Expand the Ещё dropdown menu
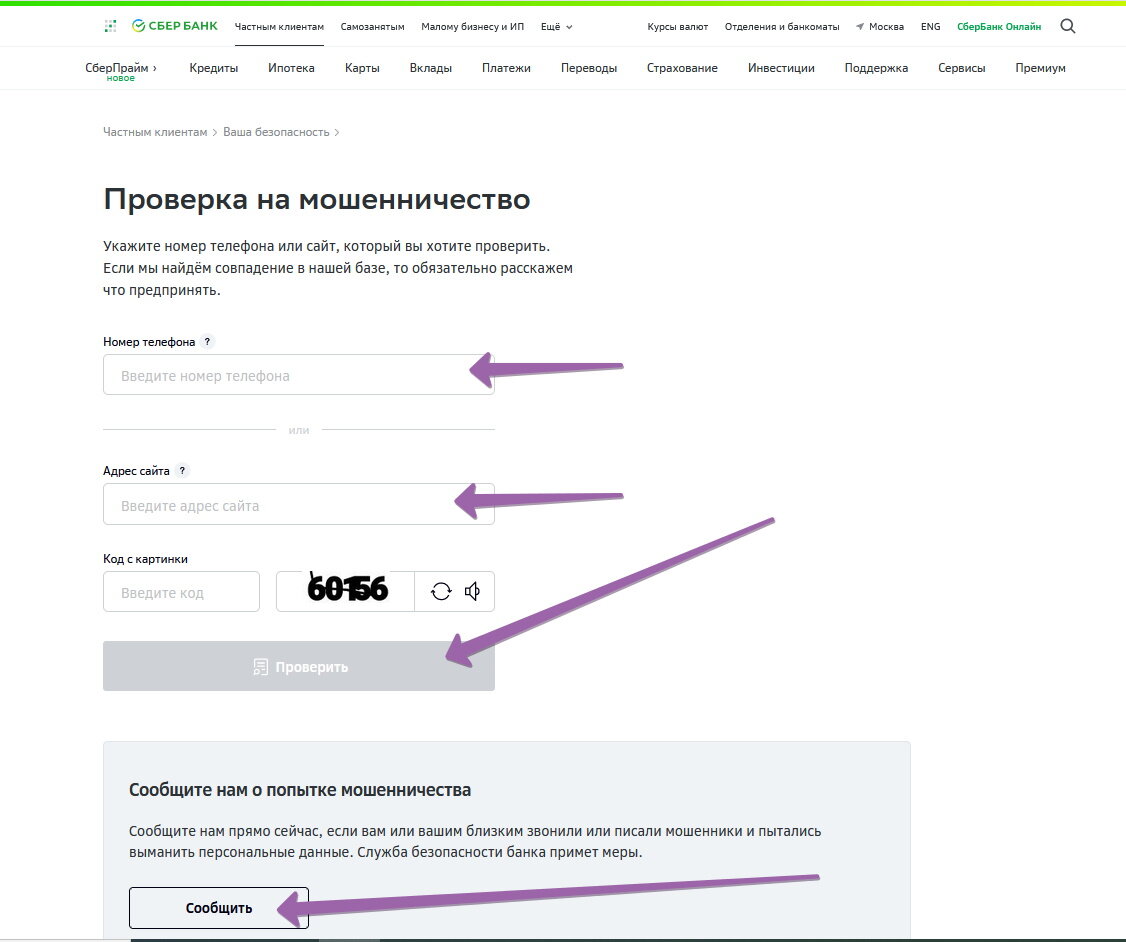Screen dimensions: 1126x942 tap(557, 27)
